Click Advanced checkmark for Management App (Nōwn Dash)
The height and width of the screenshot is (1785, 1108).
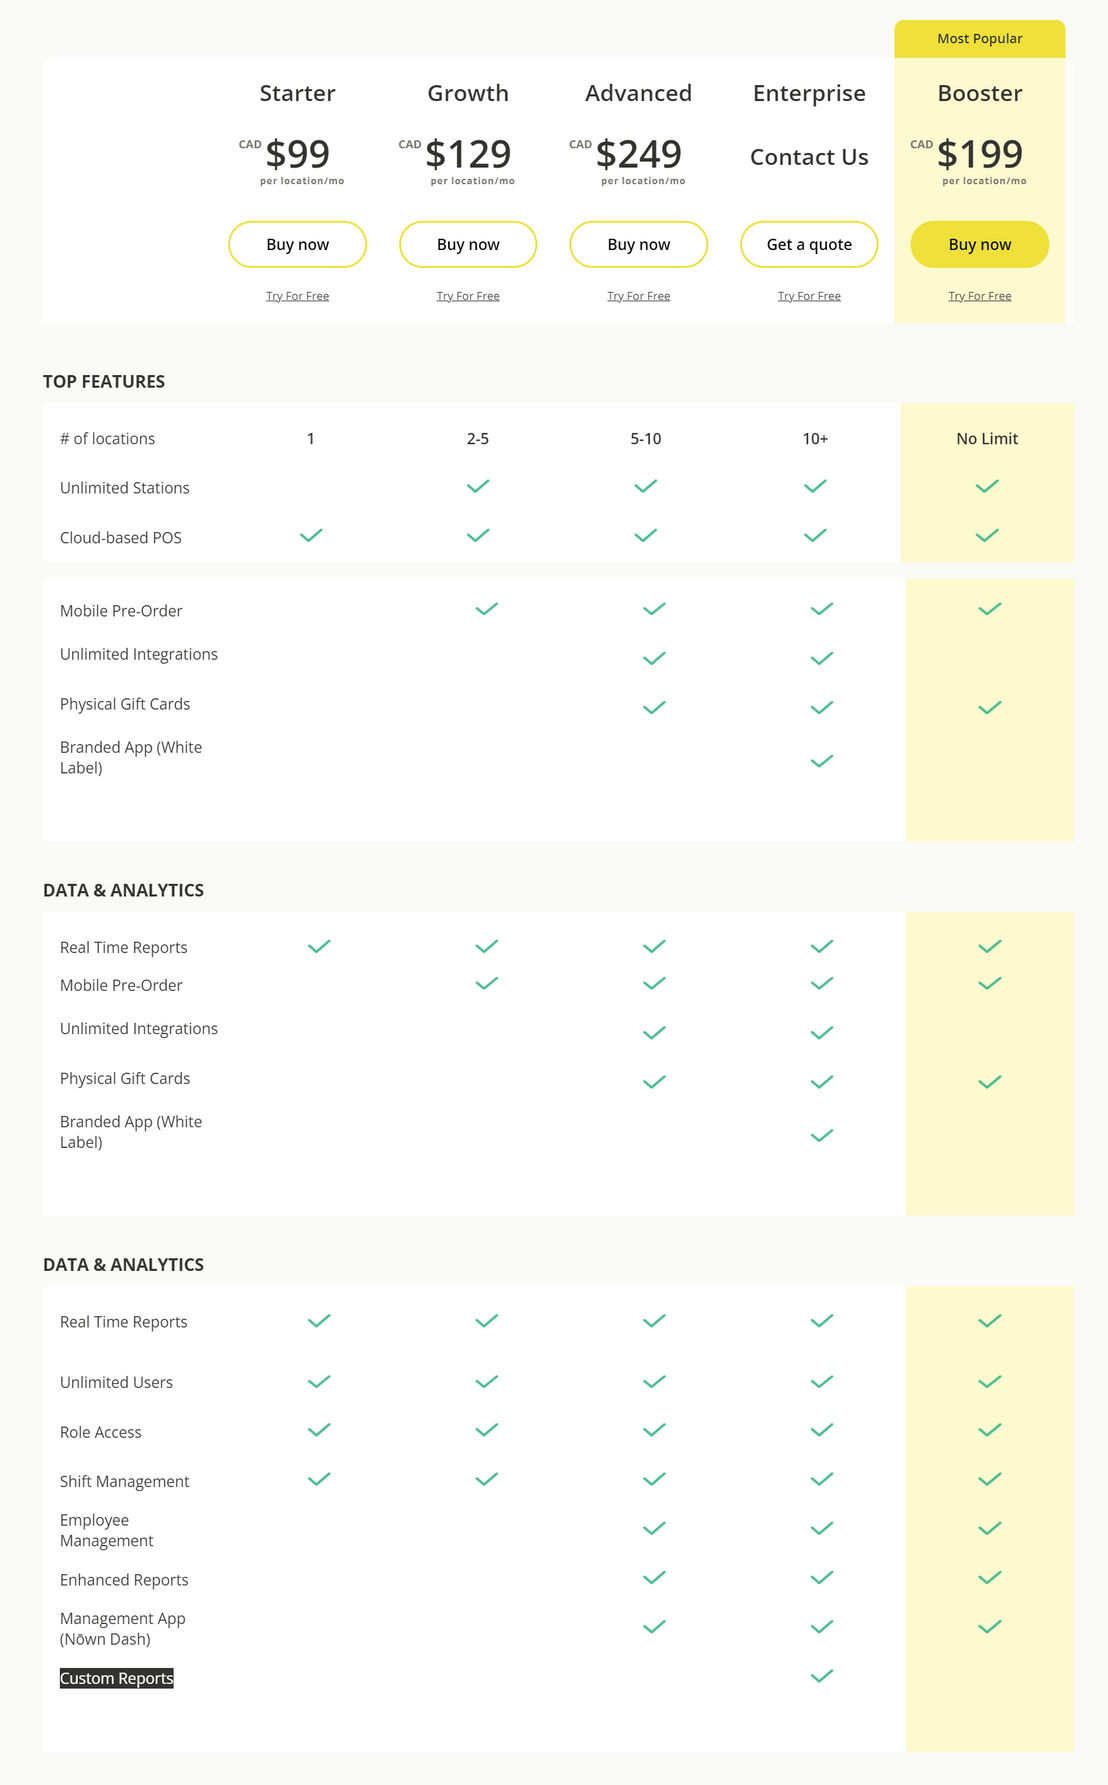[x=654, y=1627]
